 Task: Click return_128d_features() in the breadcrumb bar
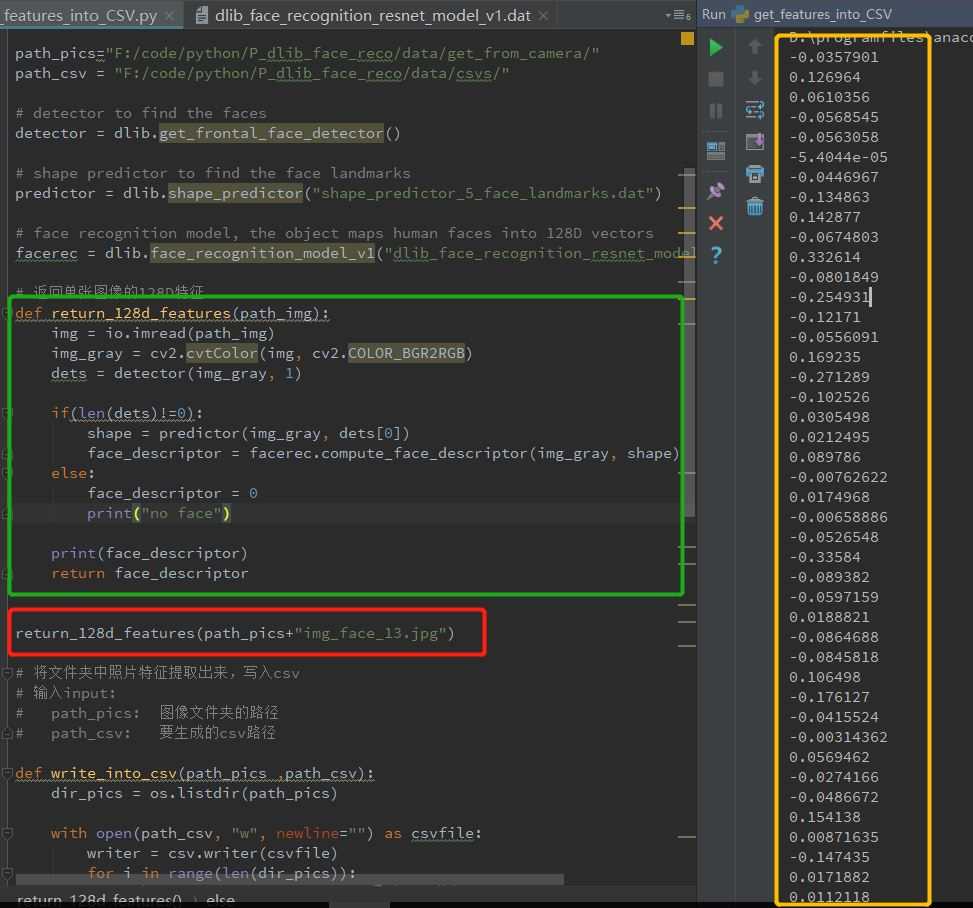point(99,899)
